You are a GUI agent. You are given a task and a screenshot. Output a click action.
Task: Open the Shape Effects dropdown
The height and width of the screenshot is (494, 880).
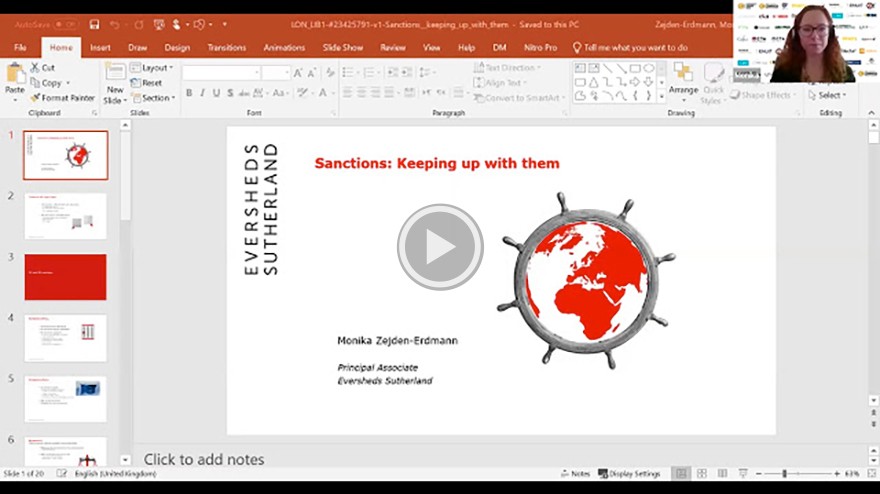tap(763, 95)
